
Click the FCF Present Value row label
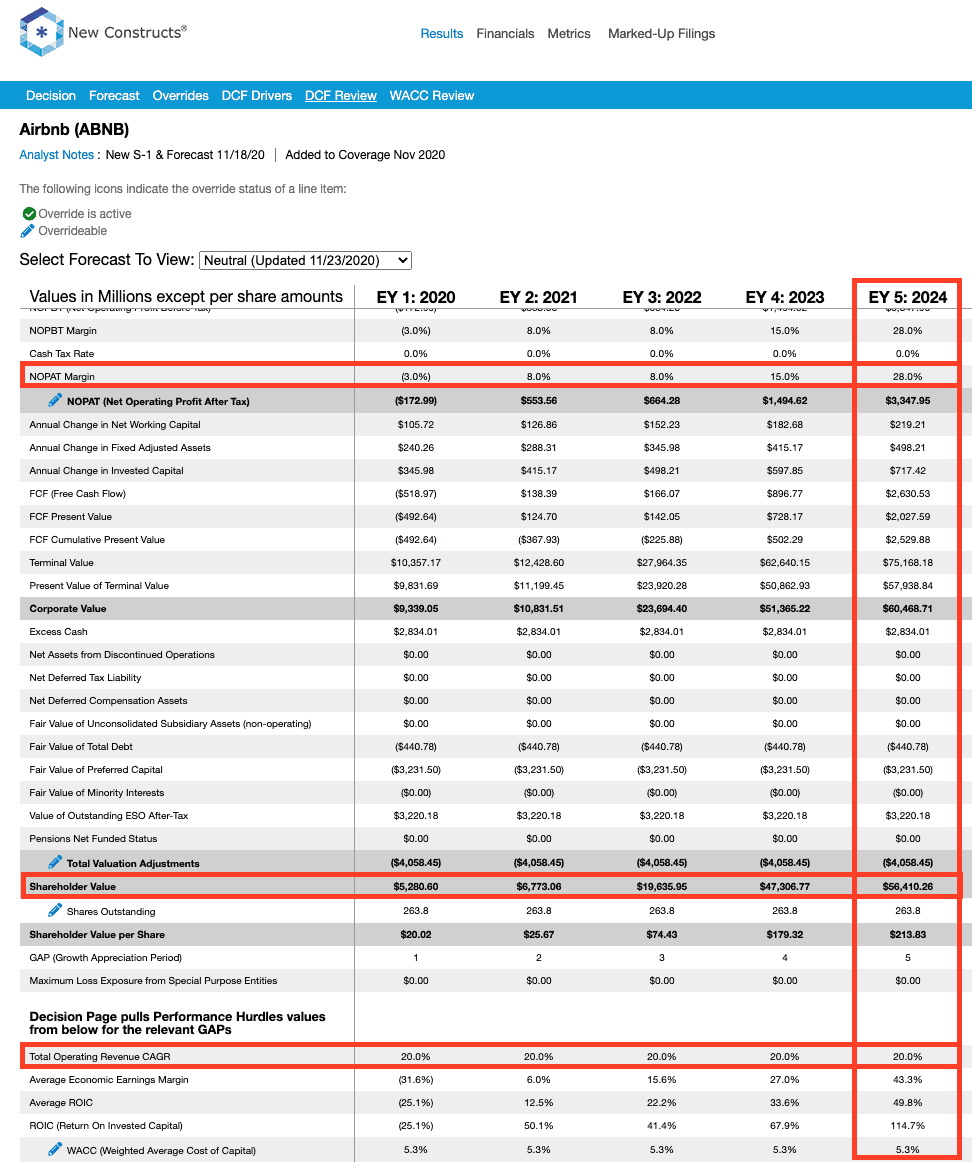click(x=70, y=517)
